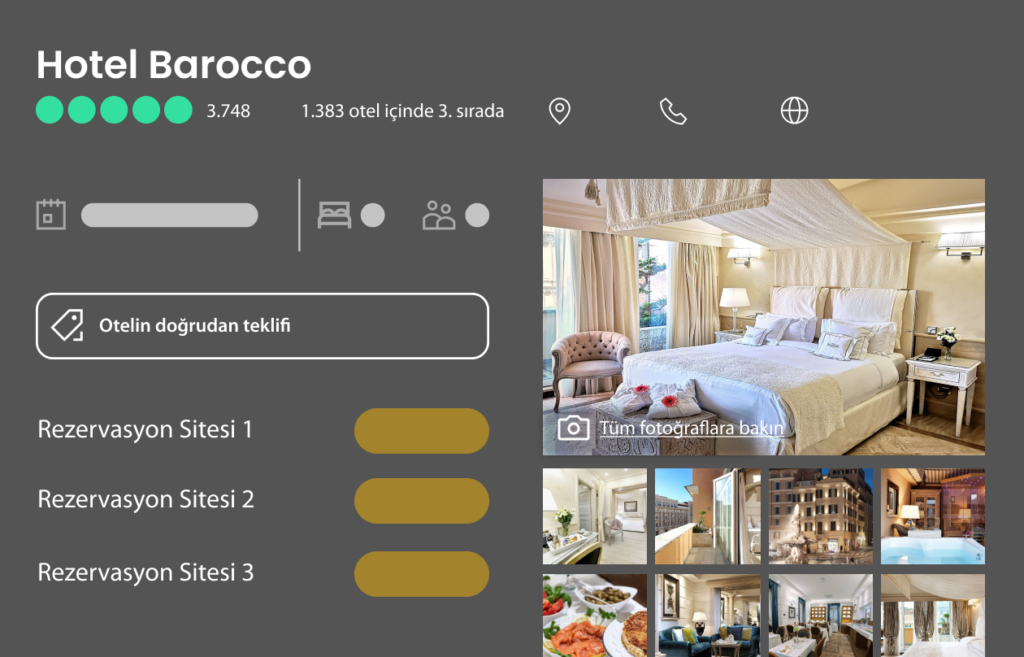This screenshot has height=657, width=1024.
Task: Click the price tag offer icon
Action: [x=67, y=325]
